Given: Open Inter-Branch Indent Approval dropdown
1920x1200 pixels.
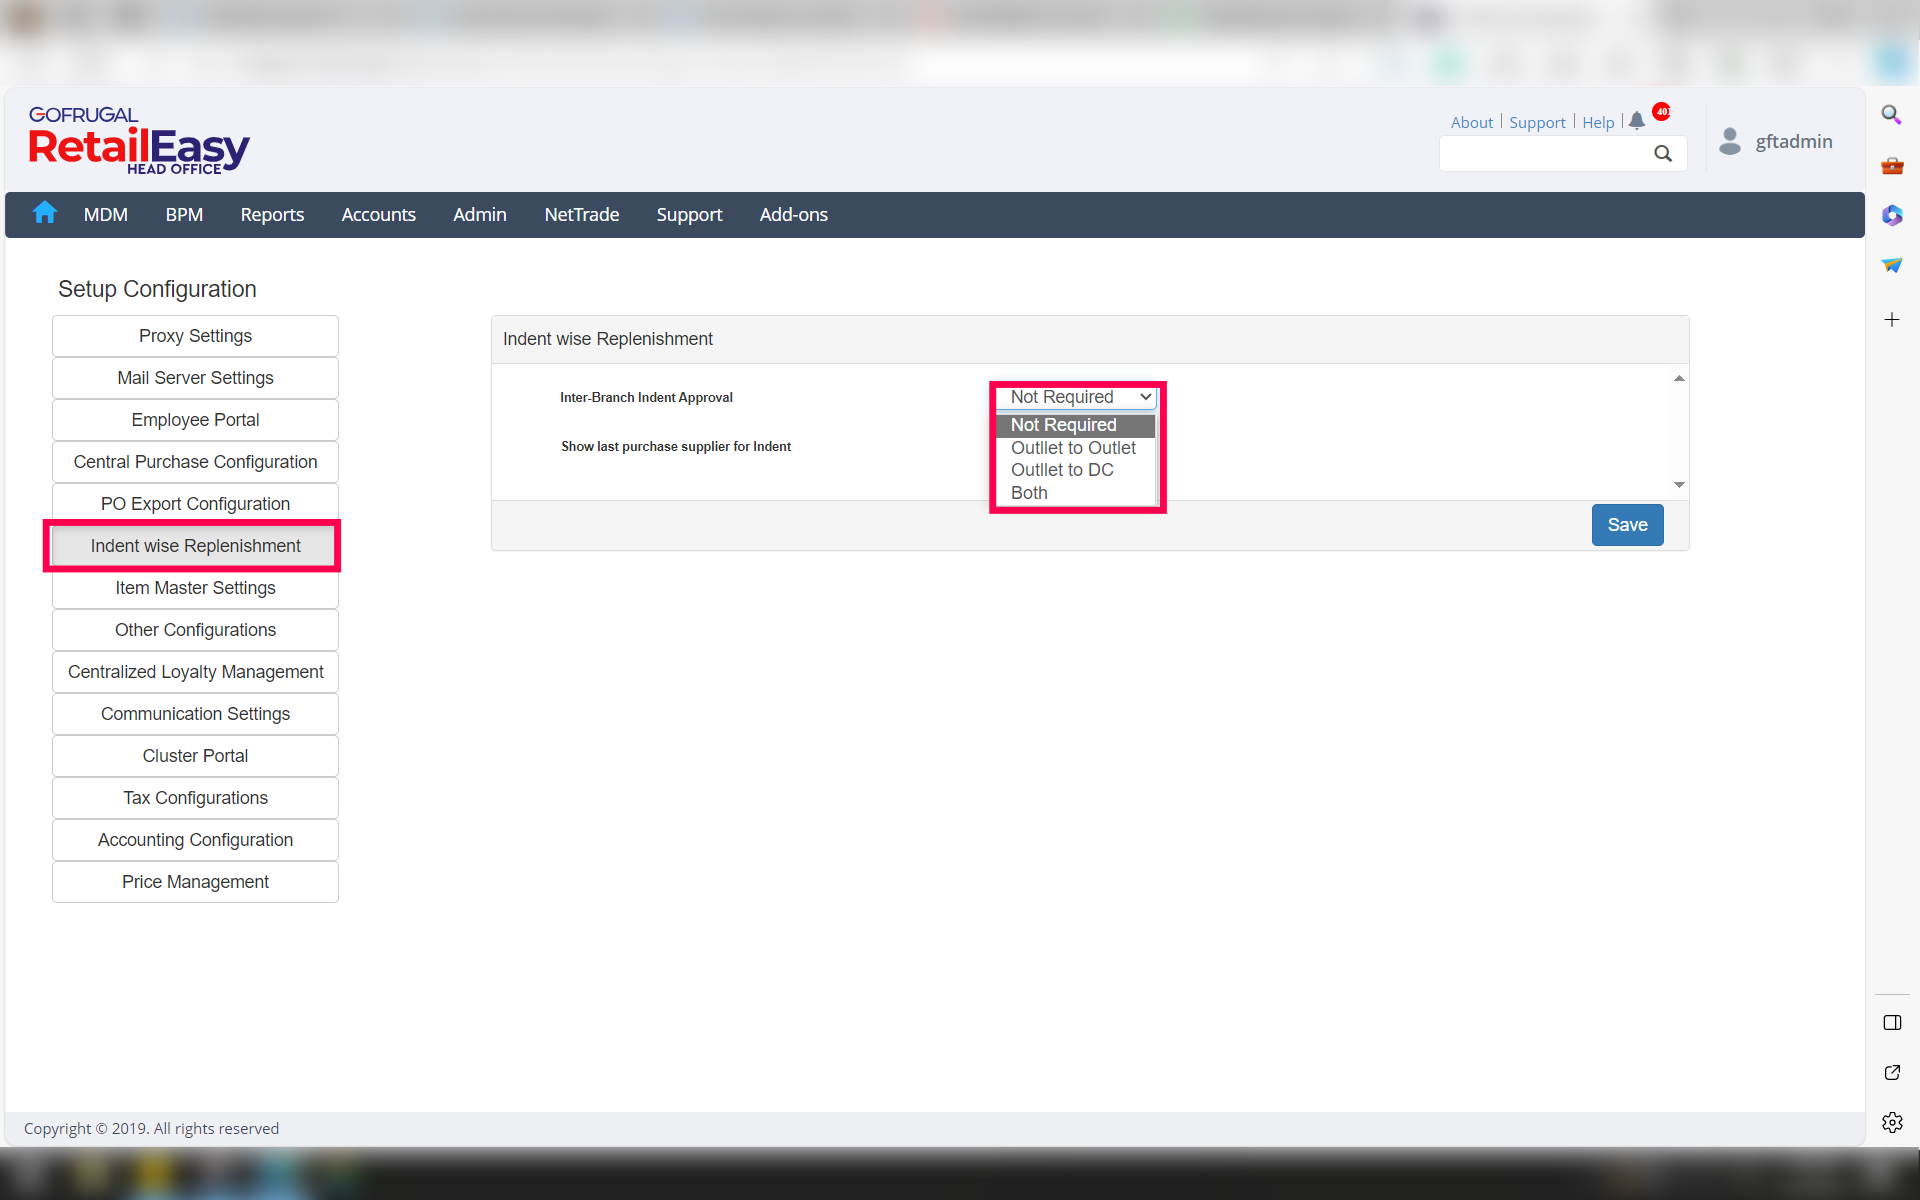Looking at the screenshot, I should (x=1077, y=397).
